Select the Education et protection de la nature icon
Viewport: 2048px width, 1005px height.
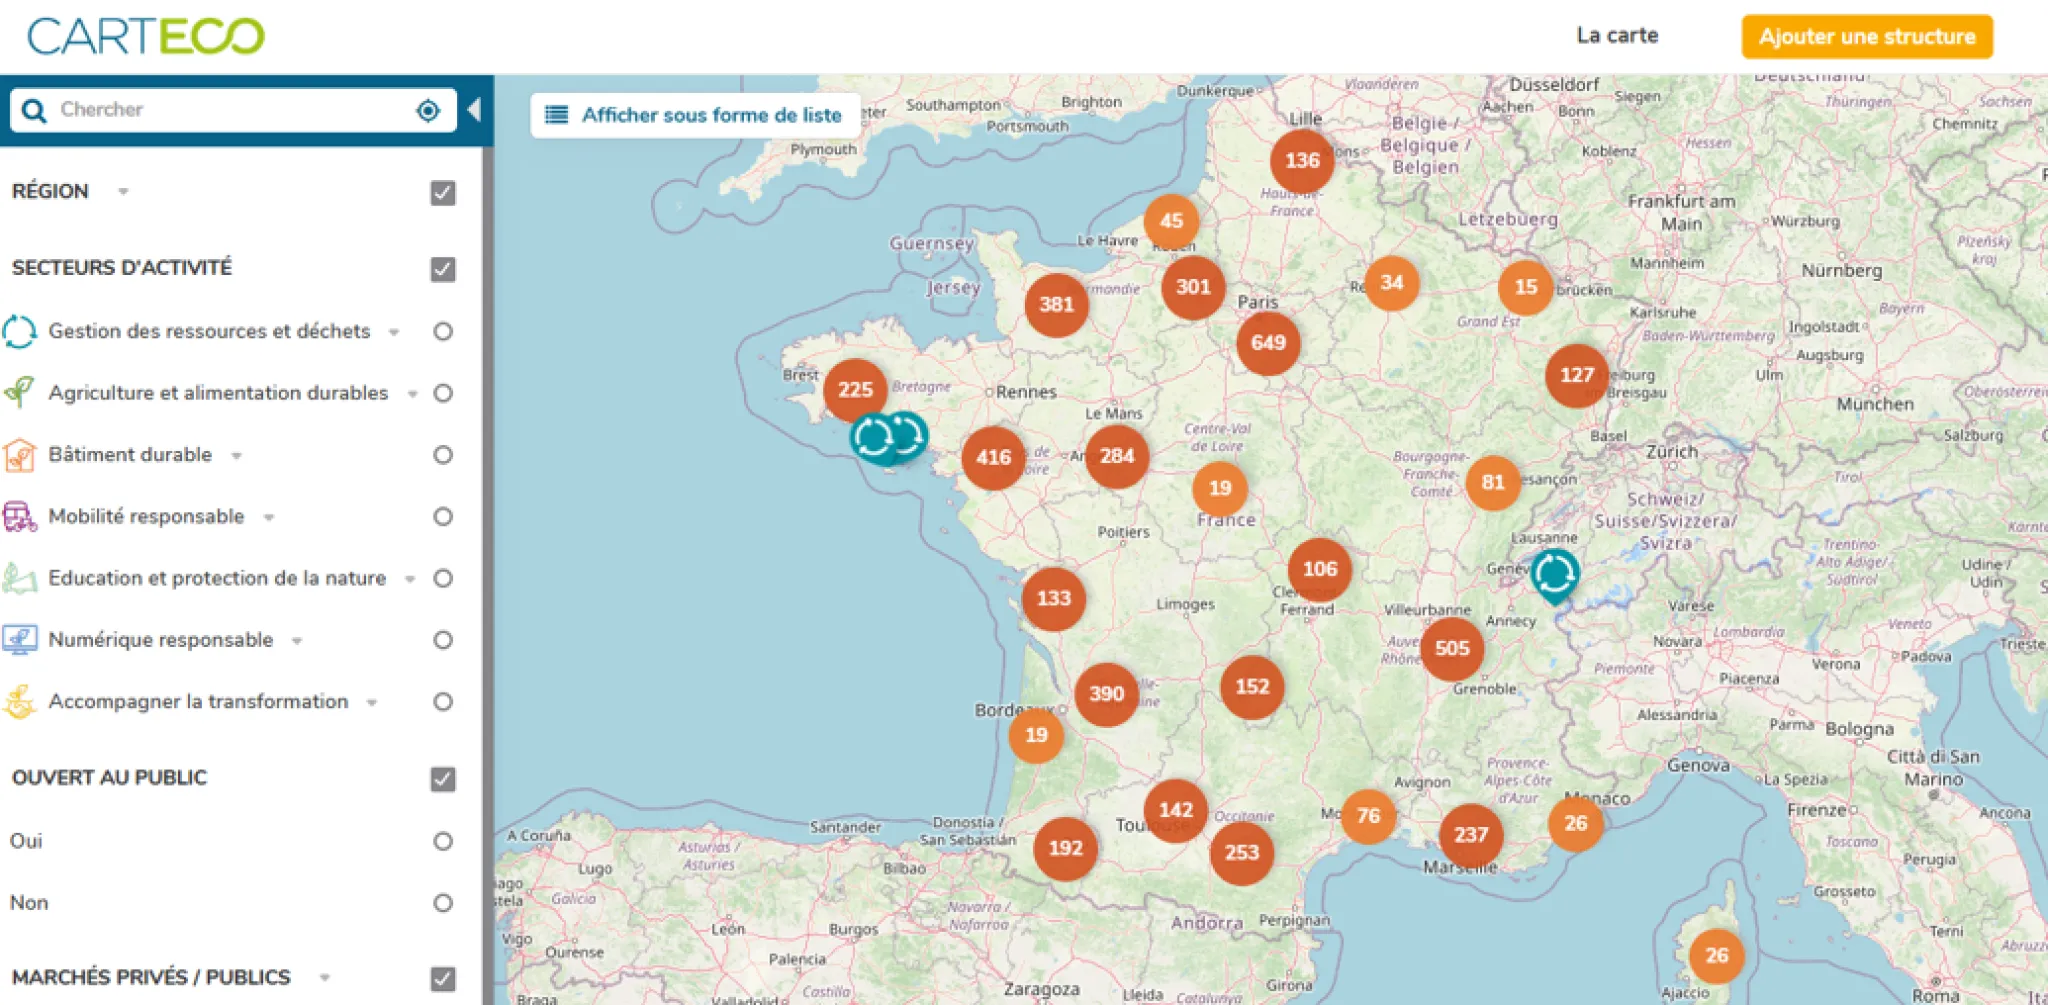point(20,578)
